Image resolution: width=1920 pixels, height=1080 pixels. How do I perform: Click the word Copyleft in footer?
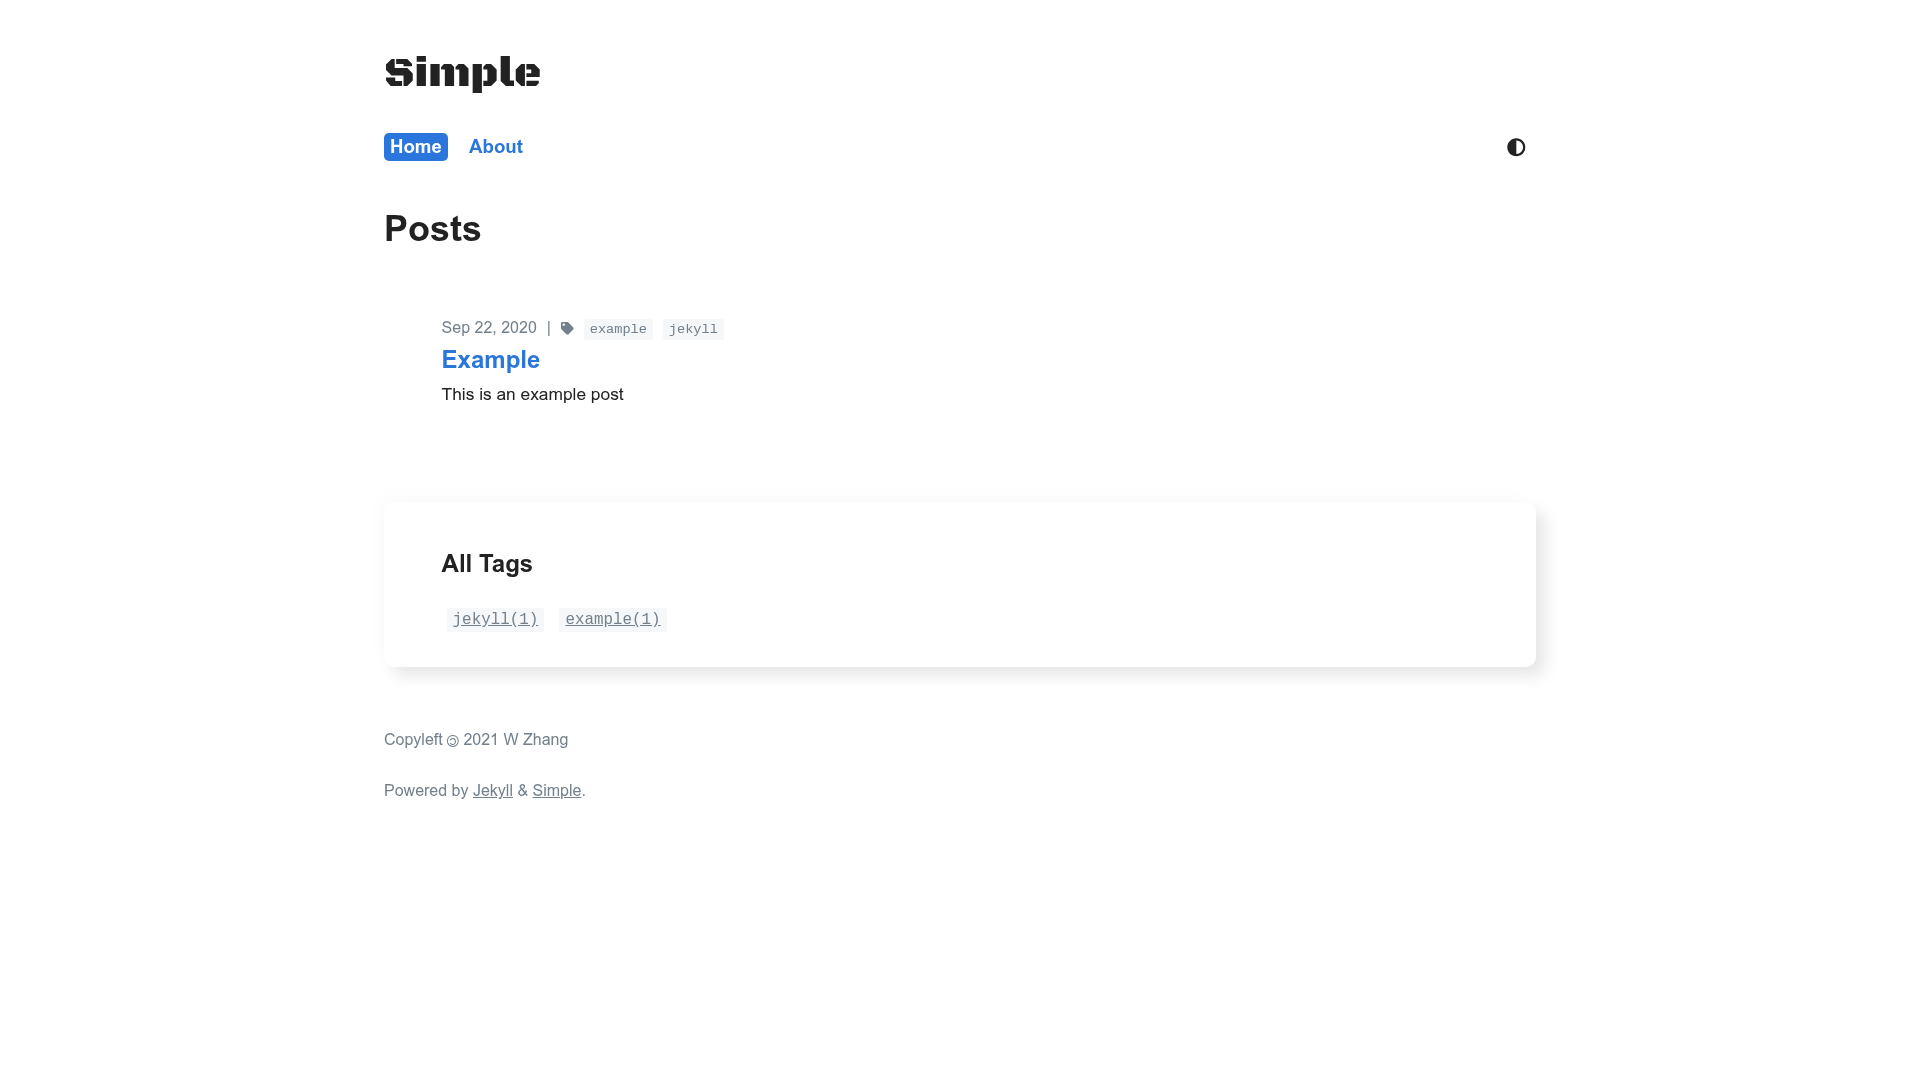pyautogui.click(x=413, y=740)
